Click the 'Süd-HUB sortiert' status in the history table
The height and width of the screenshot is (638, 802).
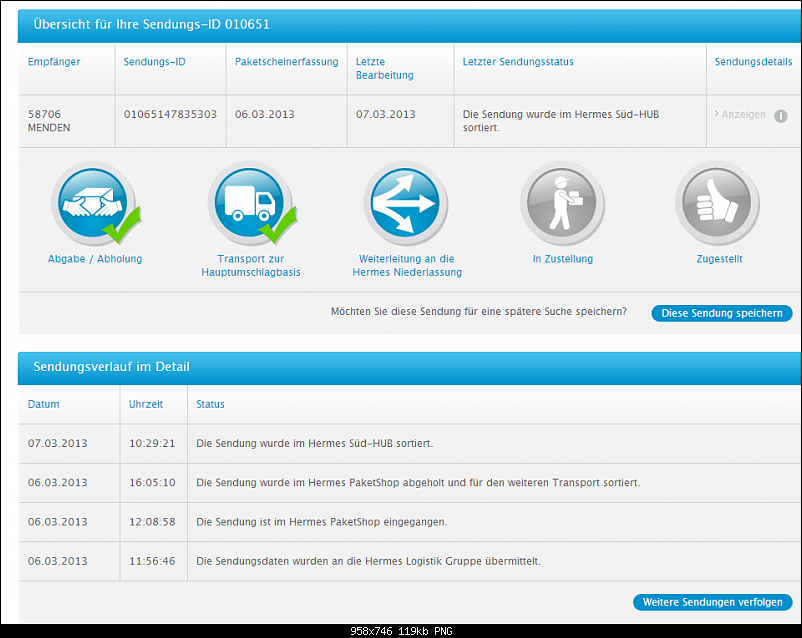click(x=315, y=443)
